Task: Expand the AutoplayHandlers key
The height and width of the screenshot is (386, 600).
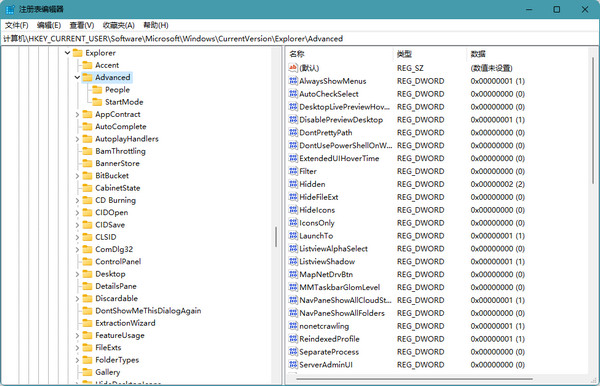Action: coord(77,139)
